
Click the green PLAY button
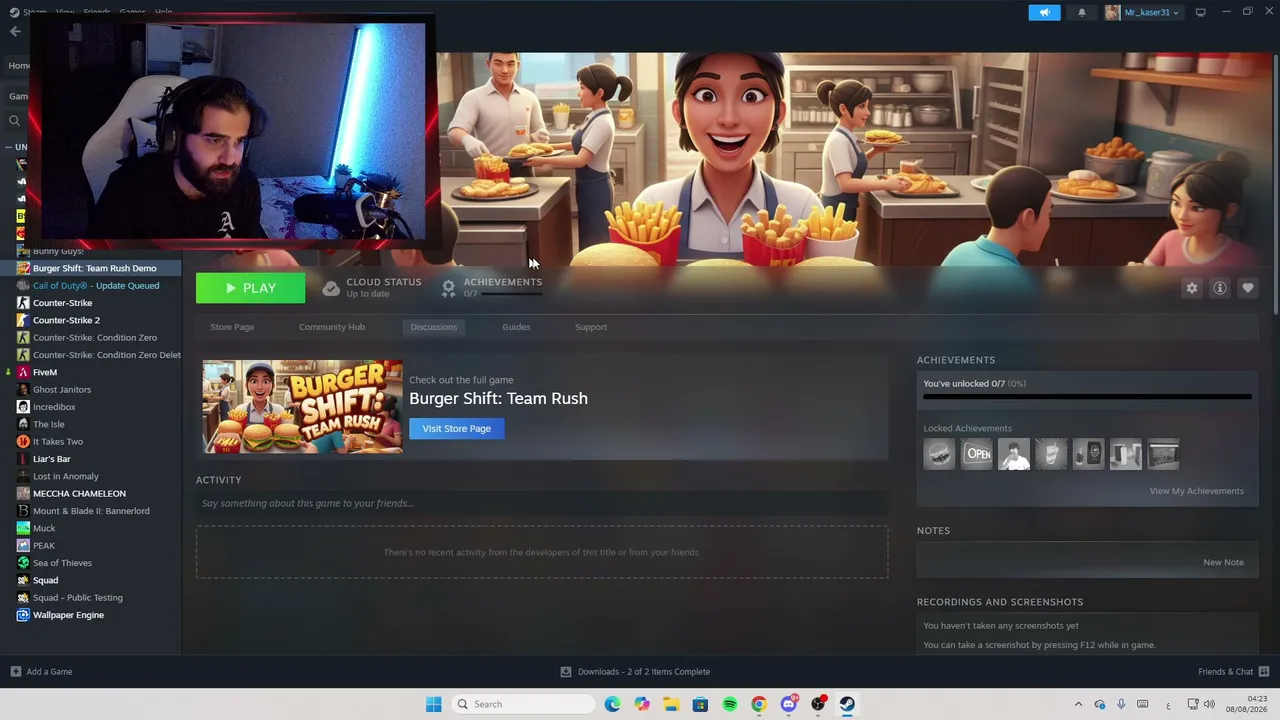coord(251,288)
